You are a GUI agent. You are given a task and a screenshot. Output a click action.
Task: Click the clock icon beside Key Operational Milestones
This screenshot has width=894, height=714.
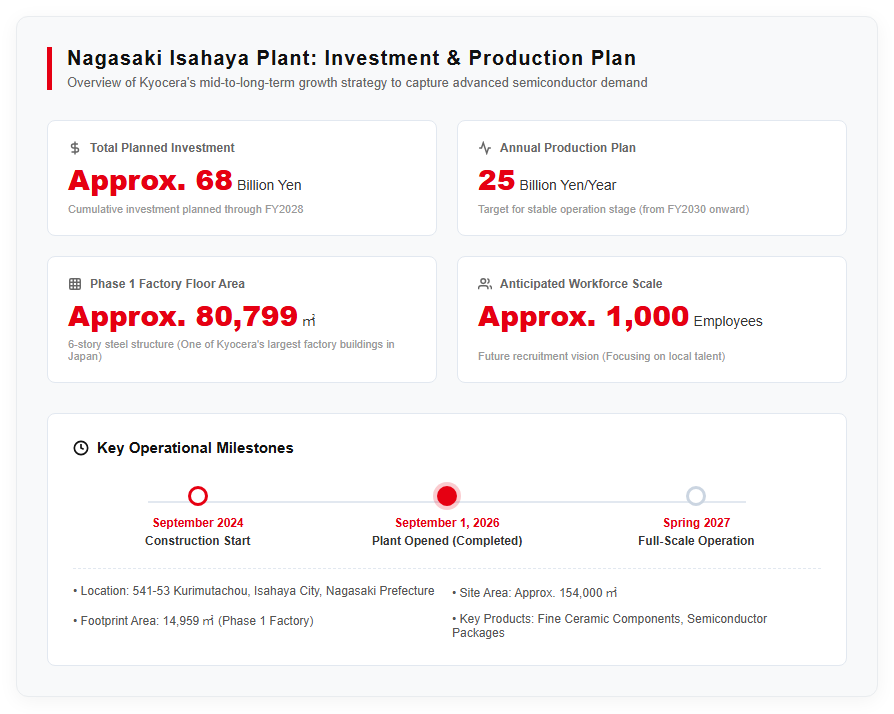(x=81, y=448)
